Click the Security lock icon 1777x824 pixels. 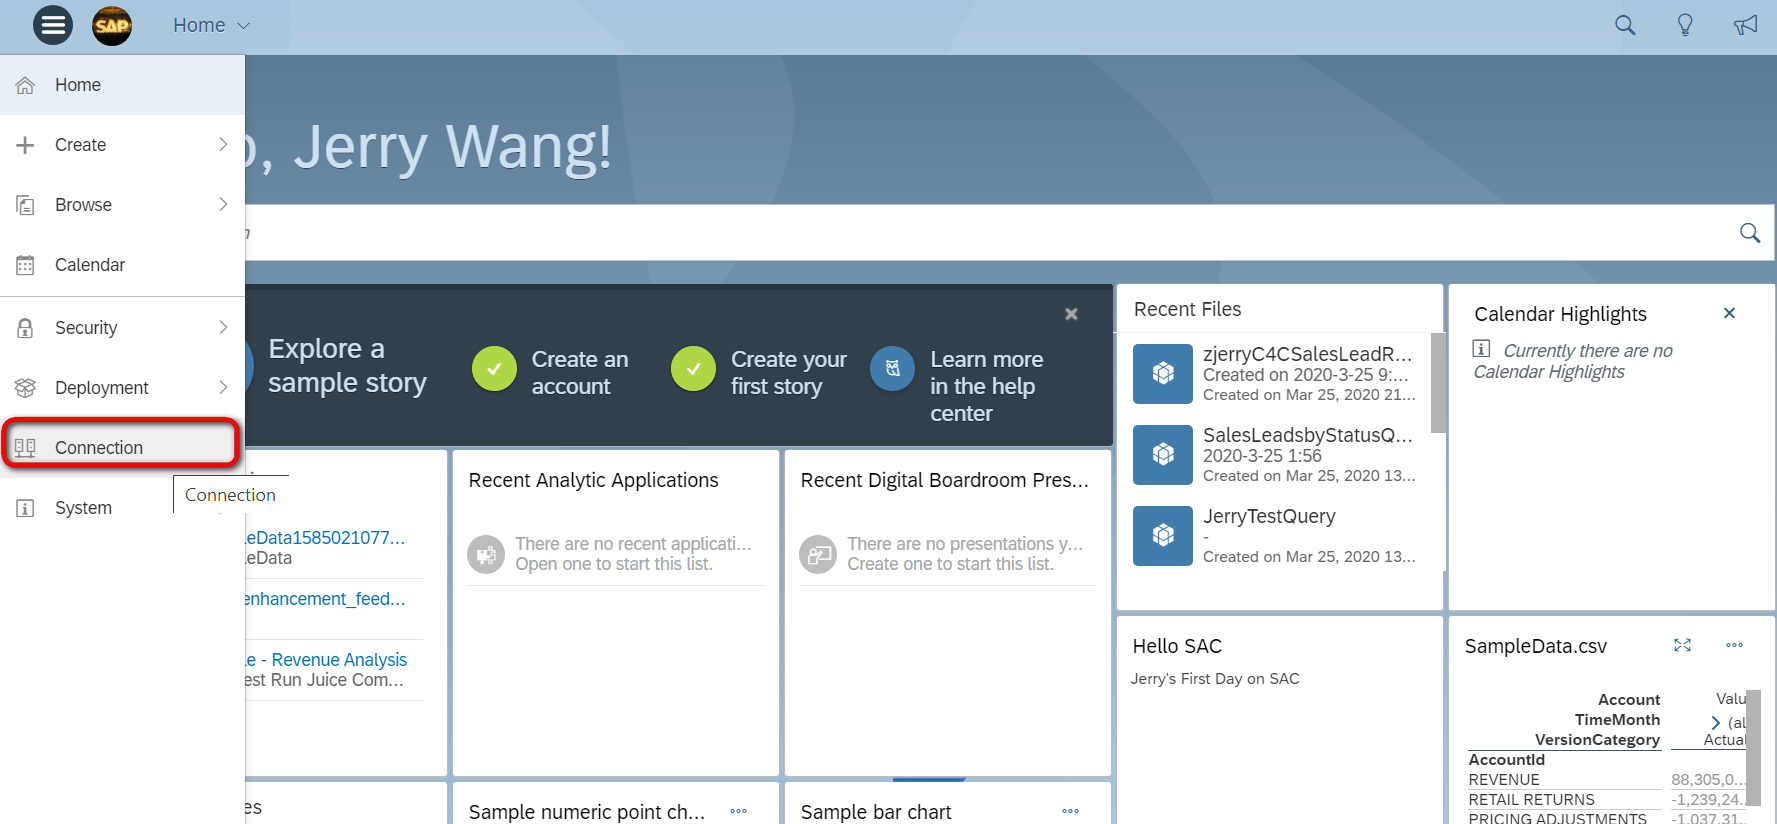point(25,328)
